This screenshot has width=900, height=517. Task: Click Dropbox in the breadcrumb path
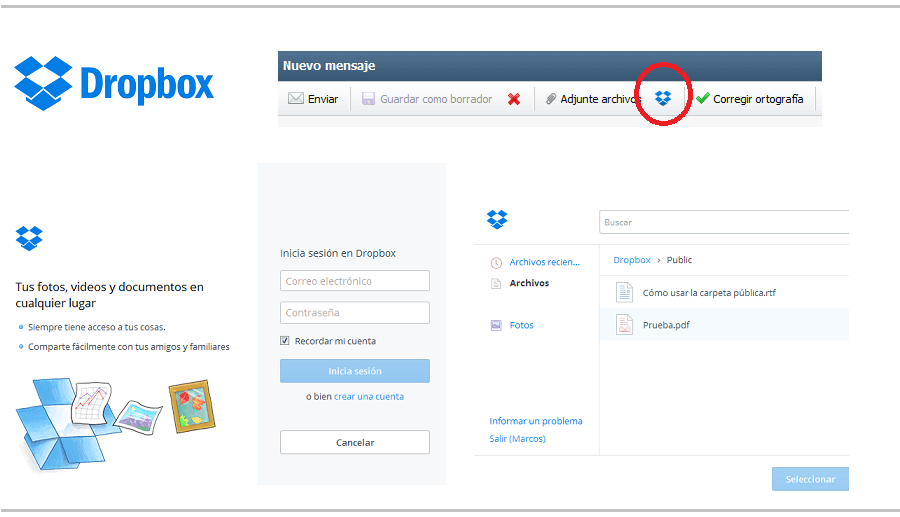(x=632, y=260)
